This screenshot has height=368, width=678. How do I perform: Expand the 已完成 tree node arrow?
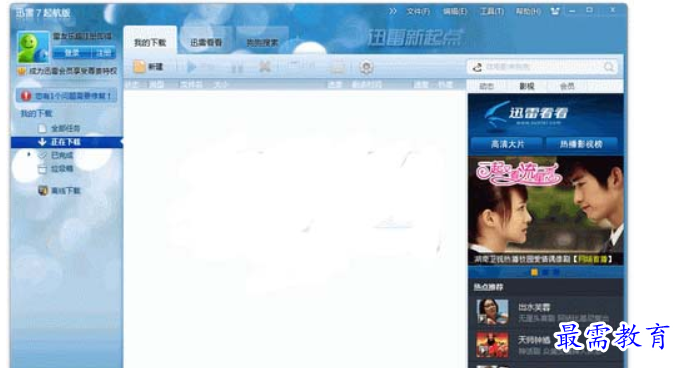pos(29,154)
